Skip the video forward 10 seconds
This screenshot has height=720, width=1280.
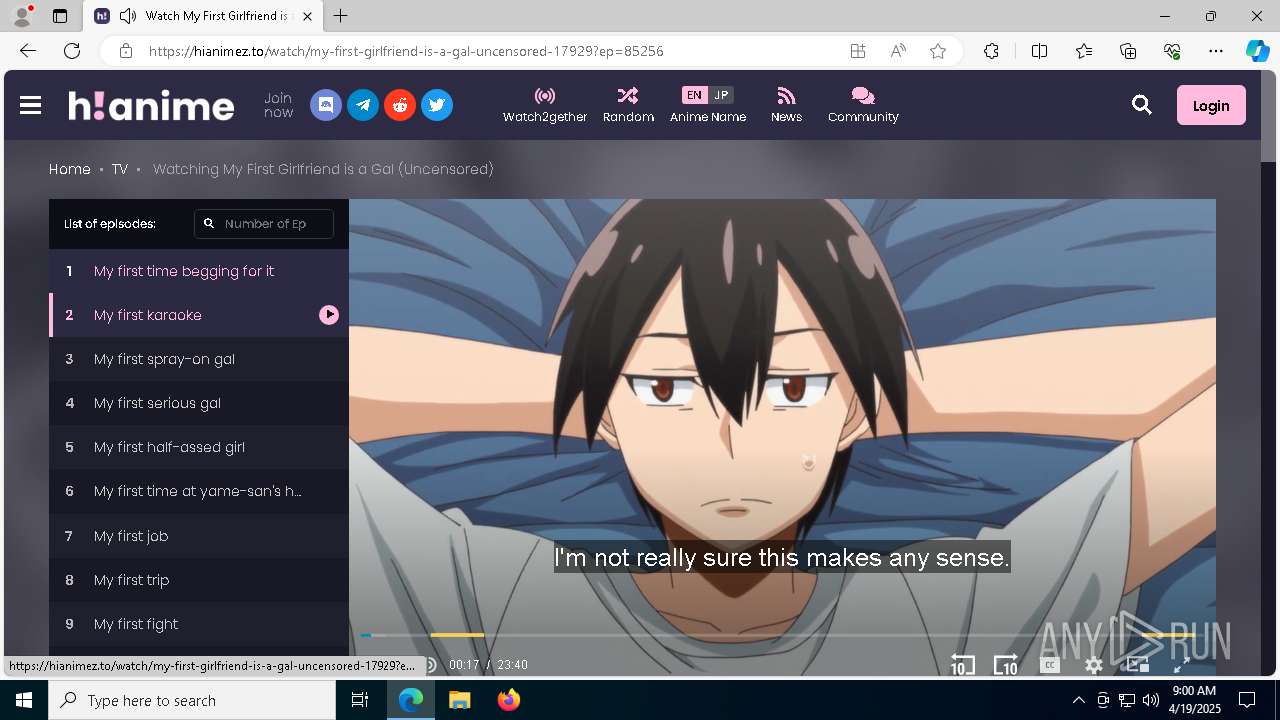(1005, 665)
